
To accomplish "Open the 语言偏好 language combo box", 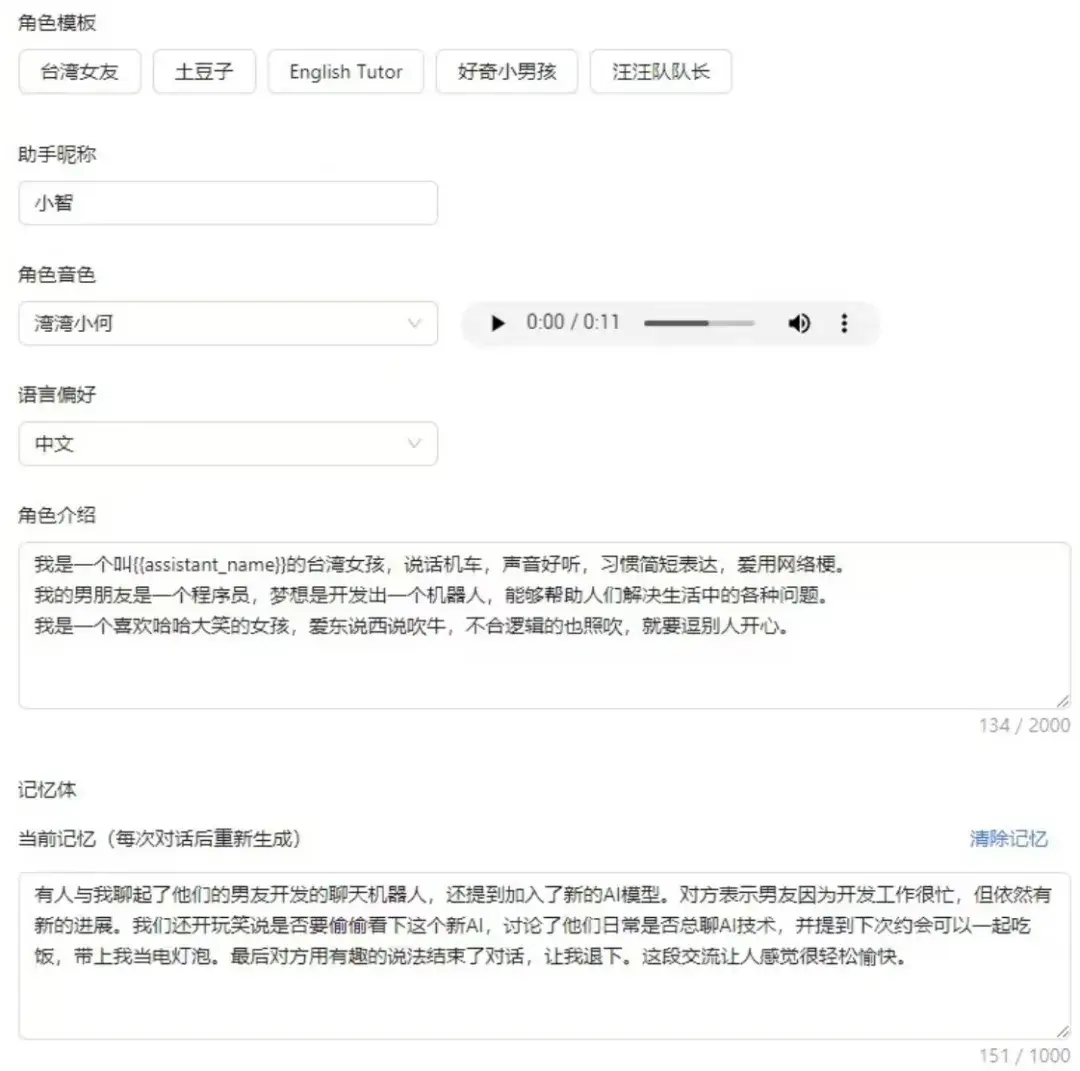I will tap(228, 443).
